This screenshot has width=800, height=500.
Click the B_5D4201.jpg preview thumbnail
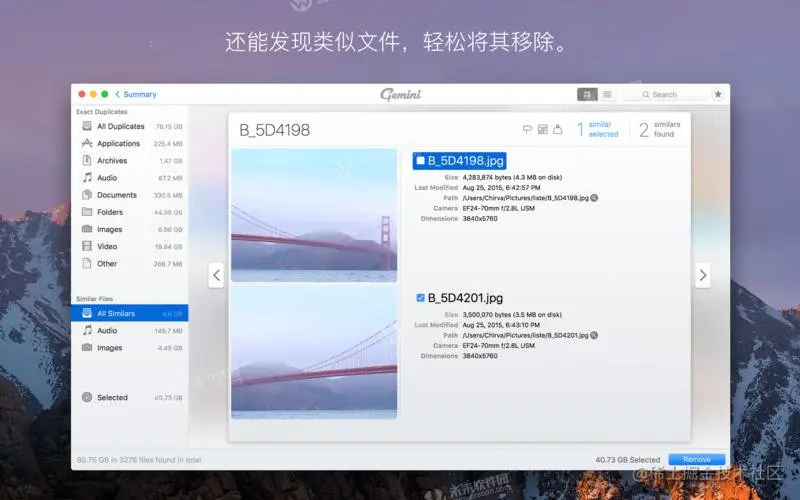click(x=314, y=353)
